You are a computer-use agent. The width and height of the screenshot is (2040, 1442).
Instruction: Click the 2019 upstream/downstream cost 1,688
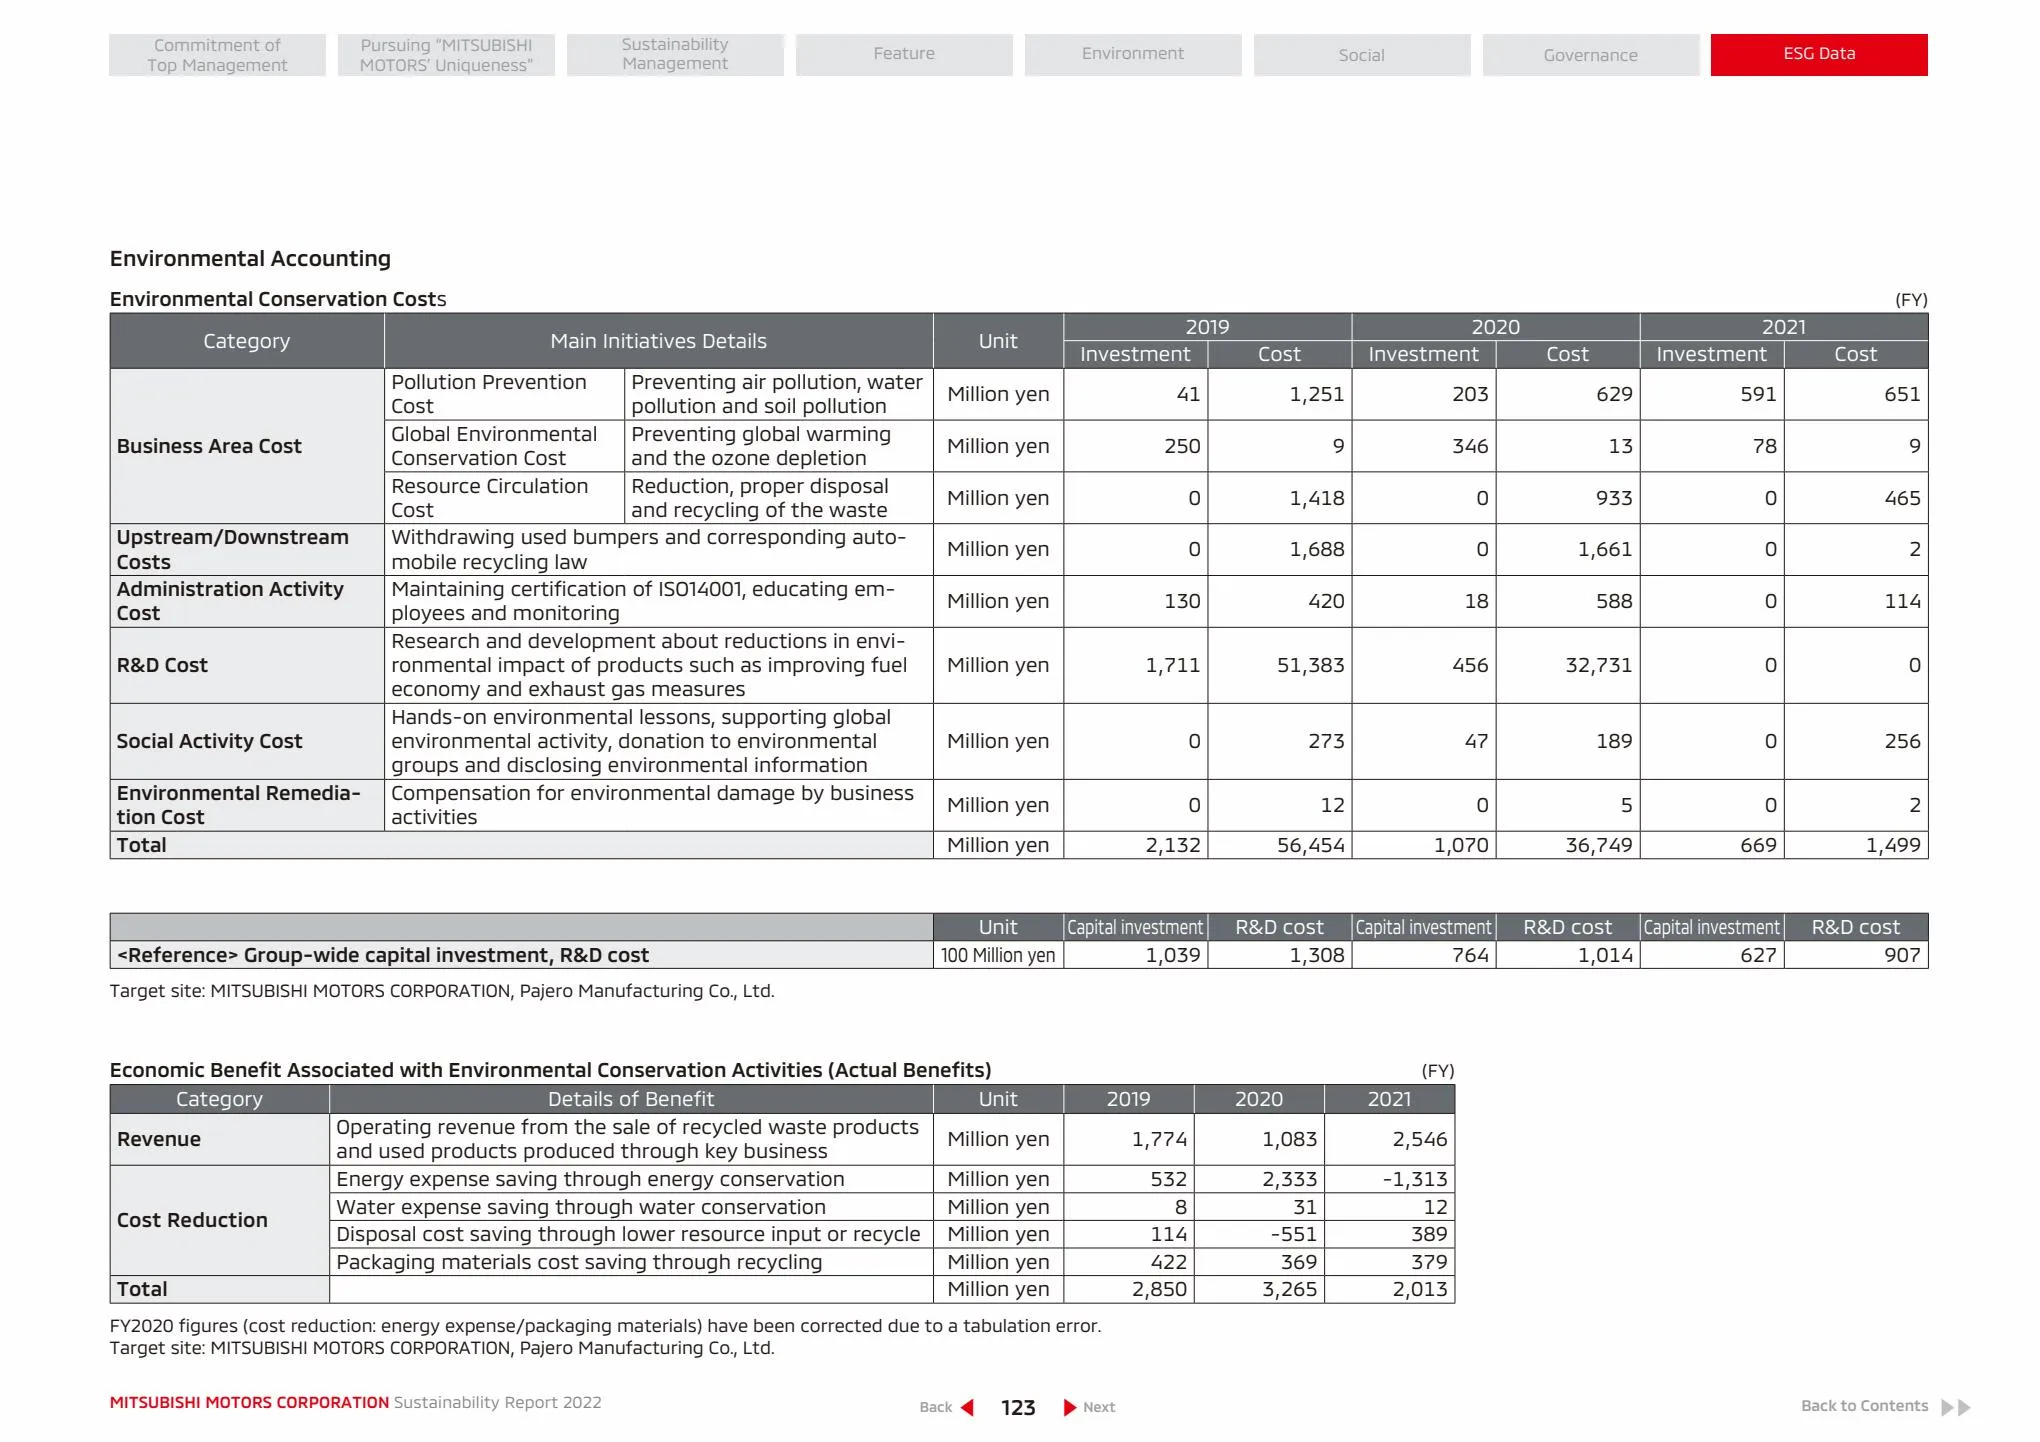coord(1316,549)
